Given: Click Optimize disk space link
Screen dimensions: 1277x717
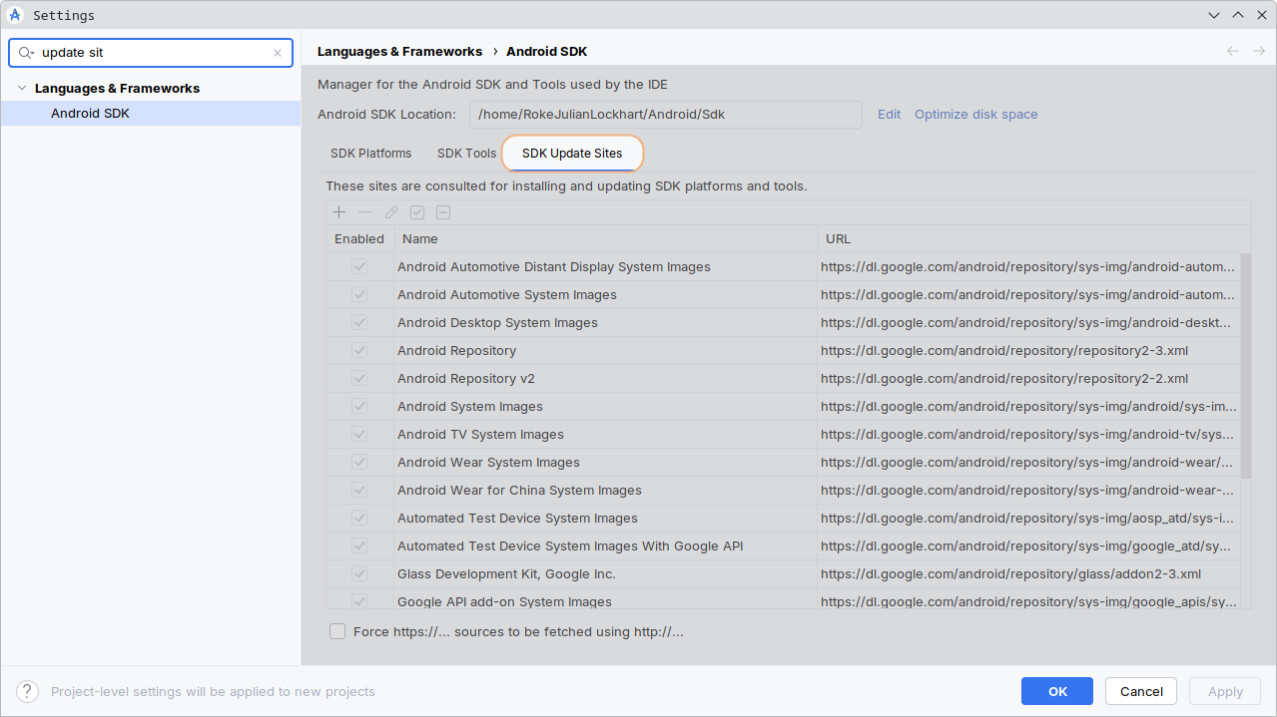Looking at the screenshot, I should tap(975, 114).
